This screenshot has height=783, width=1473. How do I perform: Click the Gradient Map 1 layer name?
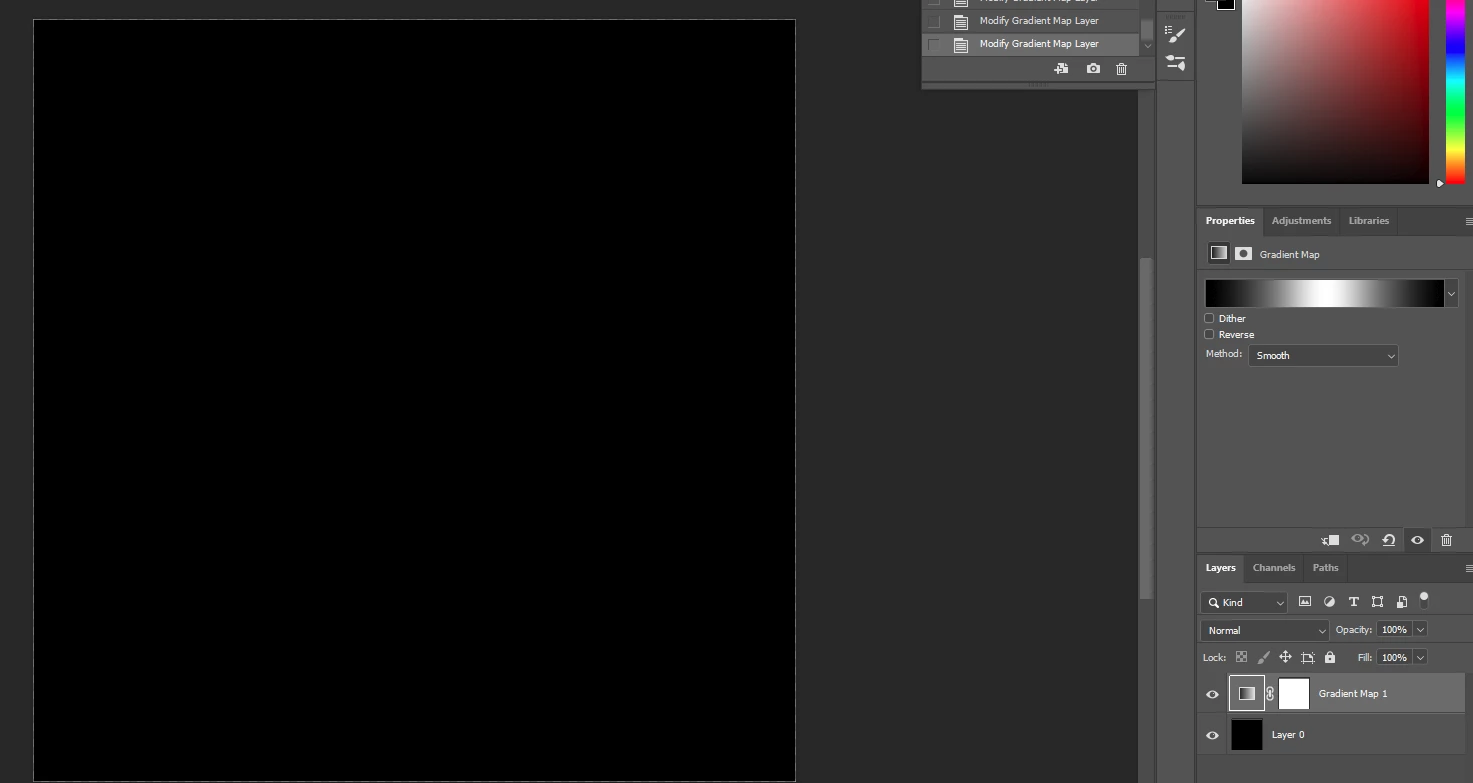[x=1353, y=694]
